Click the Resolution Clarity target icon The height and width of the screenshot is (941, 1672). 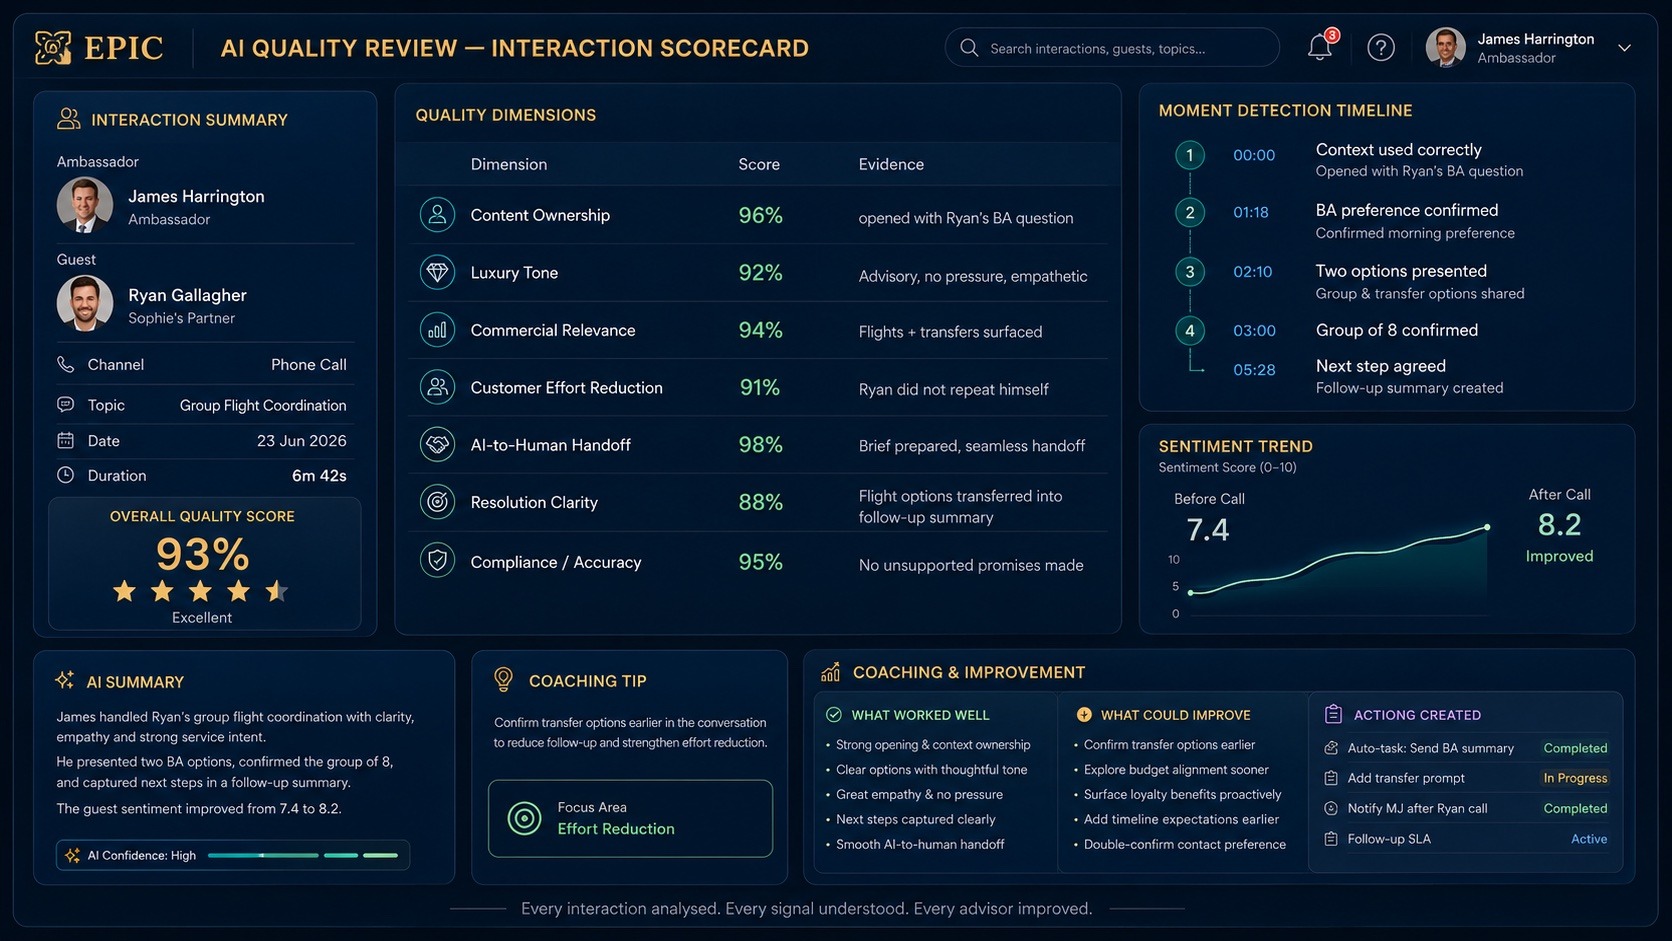tap(437, 502)
